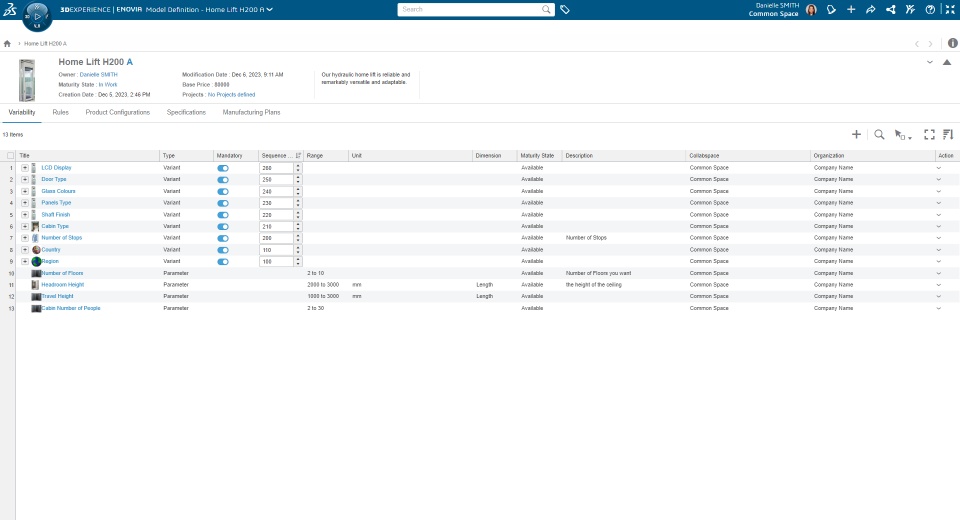This screenshot has width=960, height=520.
Task: Open the Headroom Height parameter
Action: 62,285
